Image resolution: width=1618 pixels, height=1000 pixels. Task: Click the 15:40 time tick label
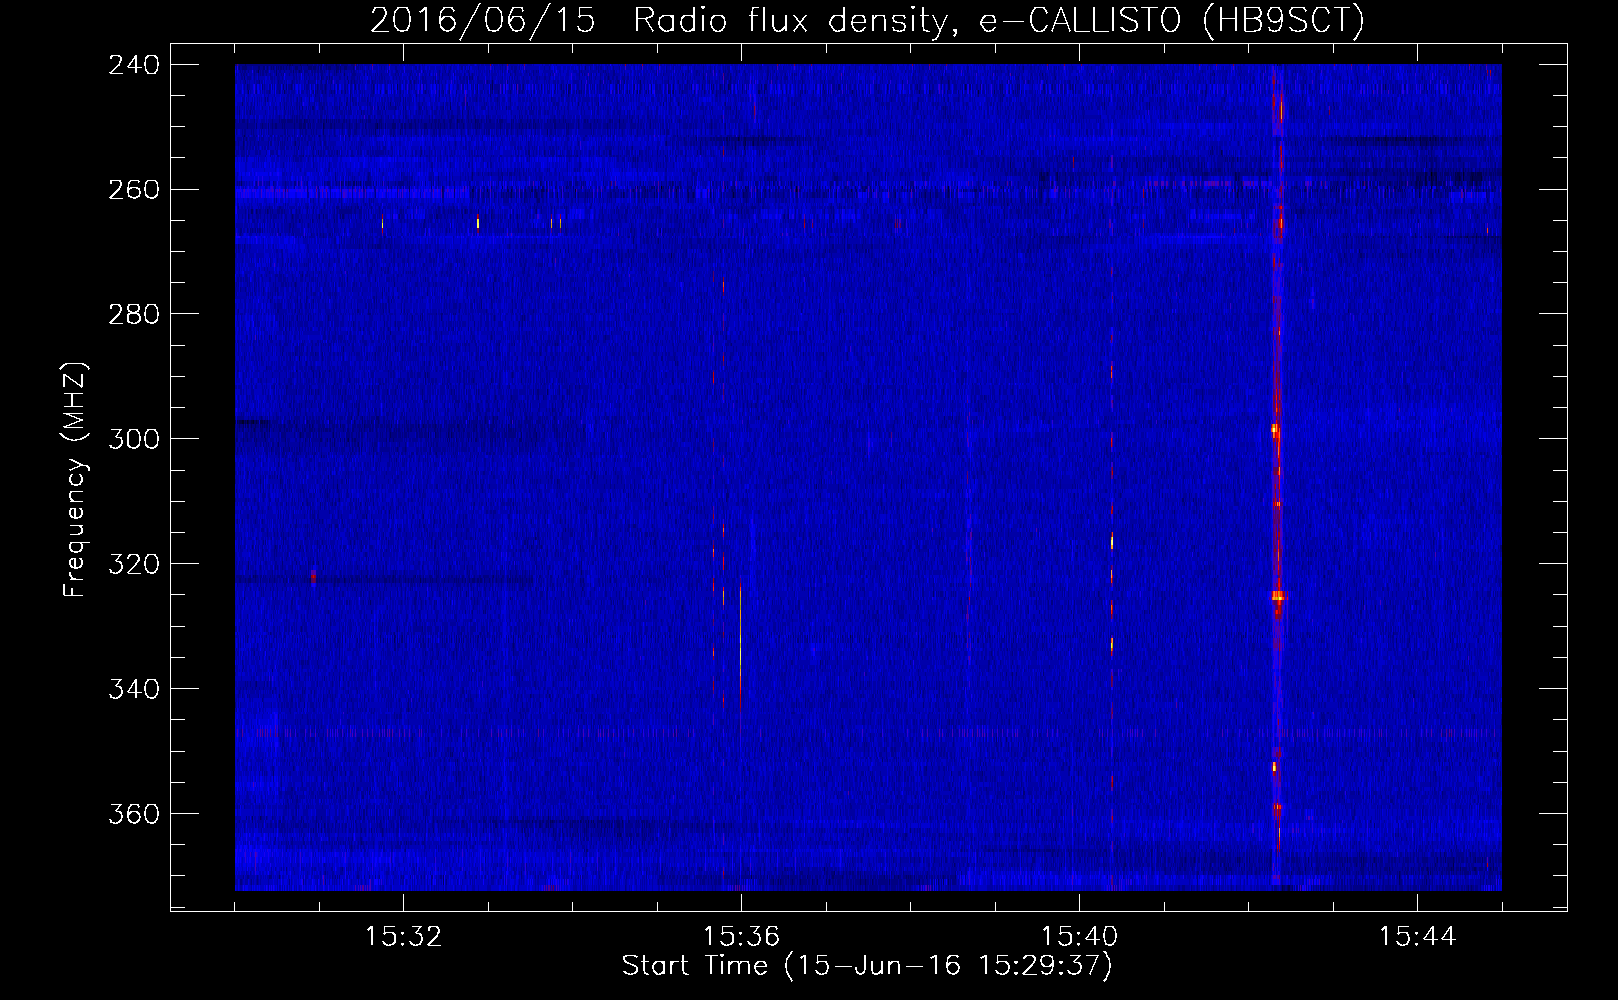[1079, 937]
